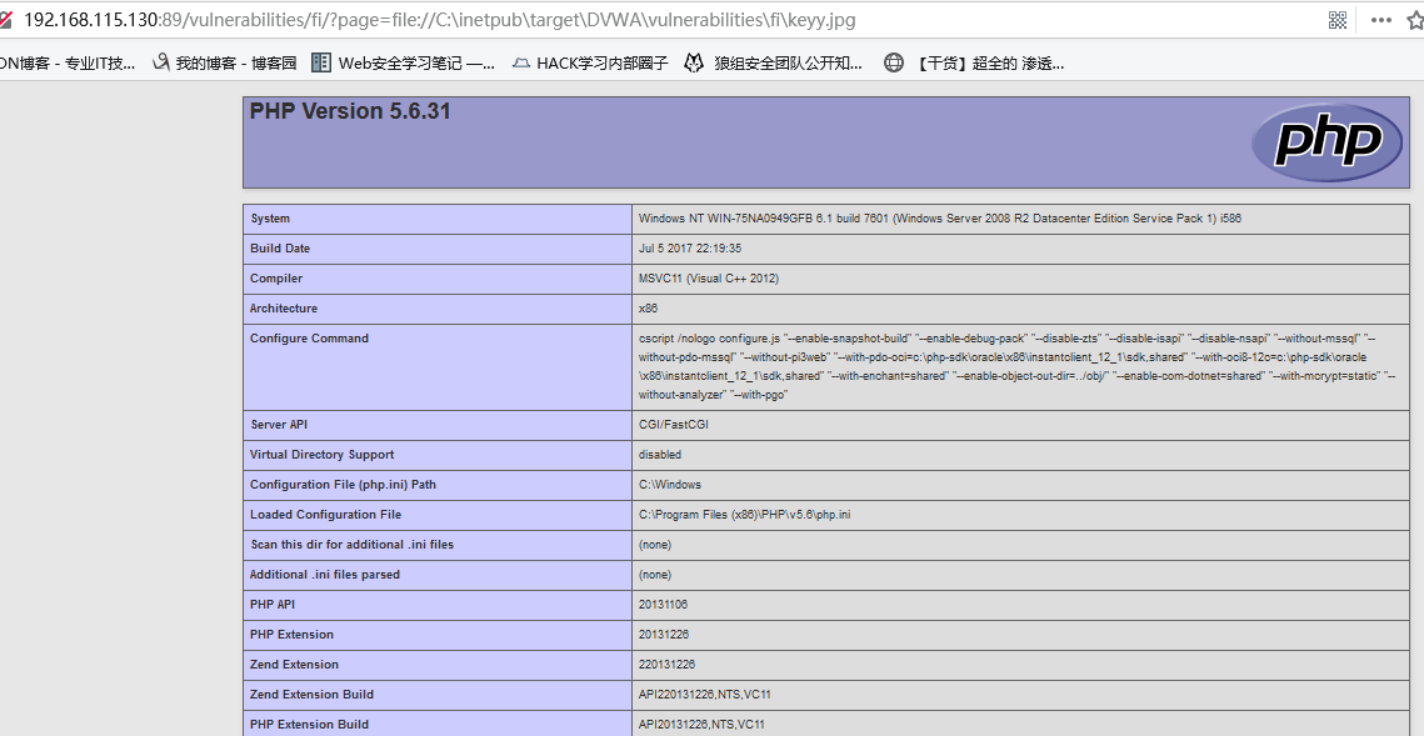Click the Zend Extension Build label
The image size is (1425, 736).
click(312, 694)
